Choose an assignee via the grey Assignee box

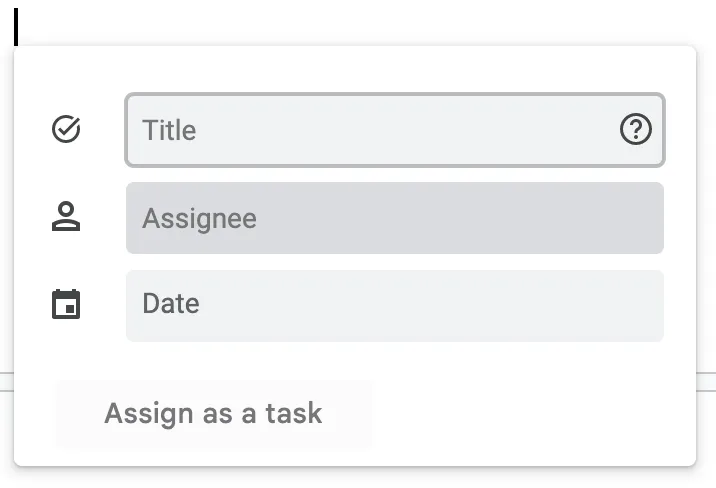(x=395, y=218)
